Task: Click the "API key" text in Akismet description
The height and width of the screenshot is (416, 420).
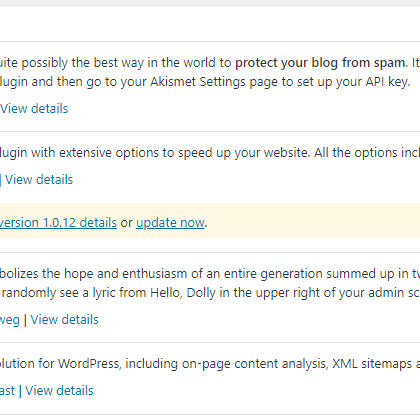Action: pyautogui.click(x=388, y=82)
